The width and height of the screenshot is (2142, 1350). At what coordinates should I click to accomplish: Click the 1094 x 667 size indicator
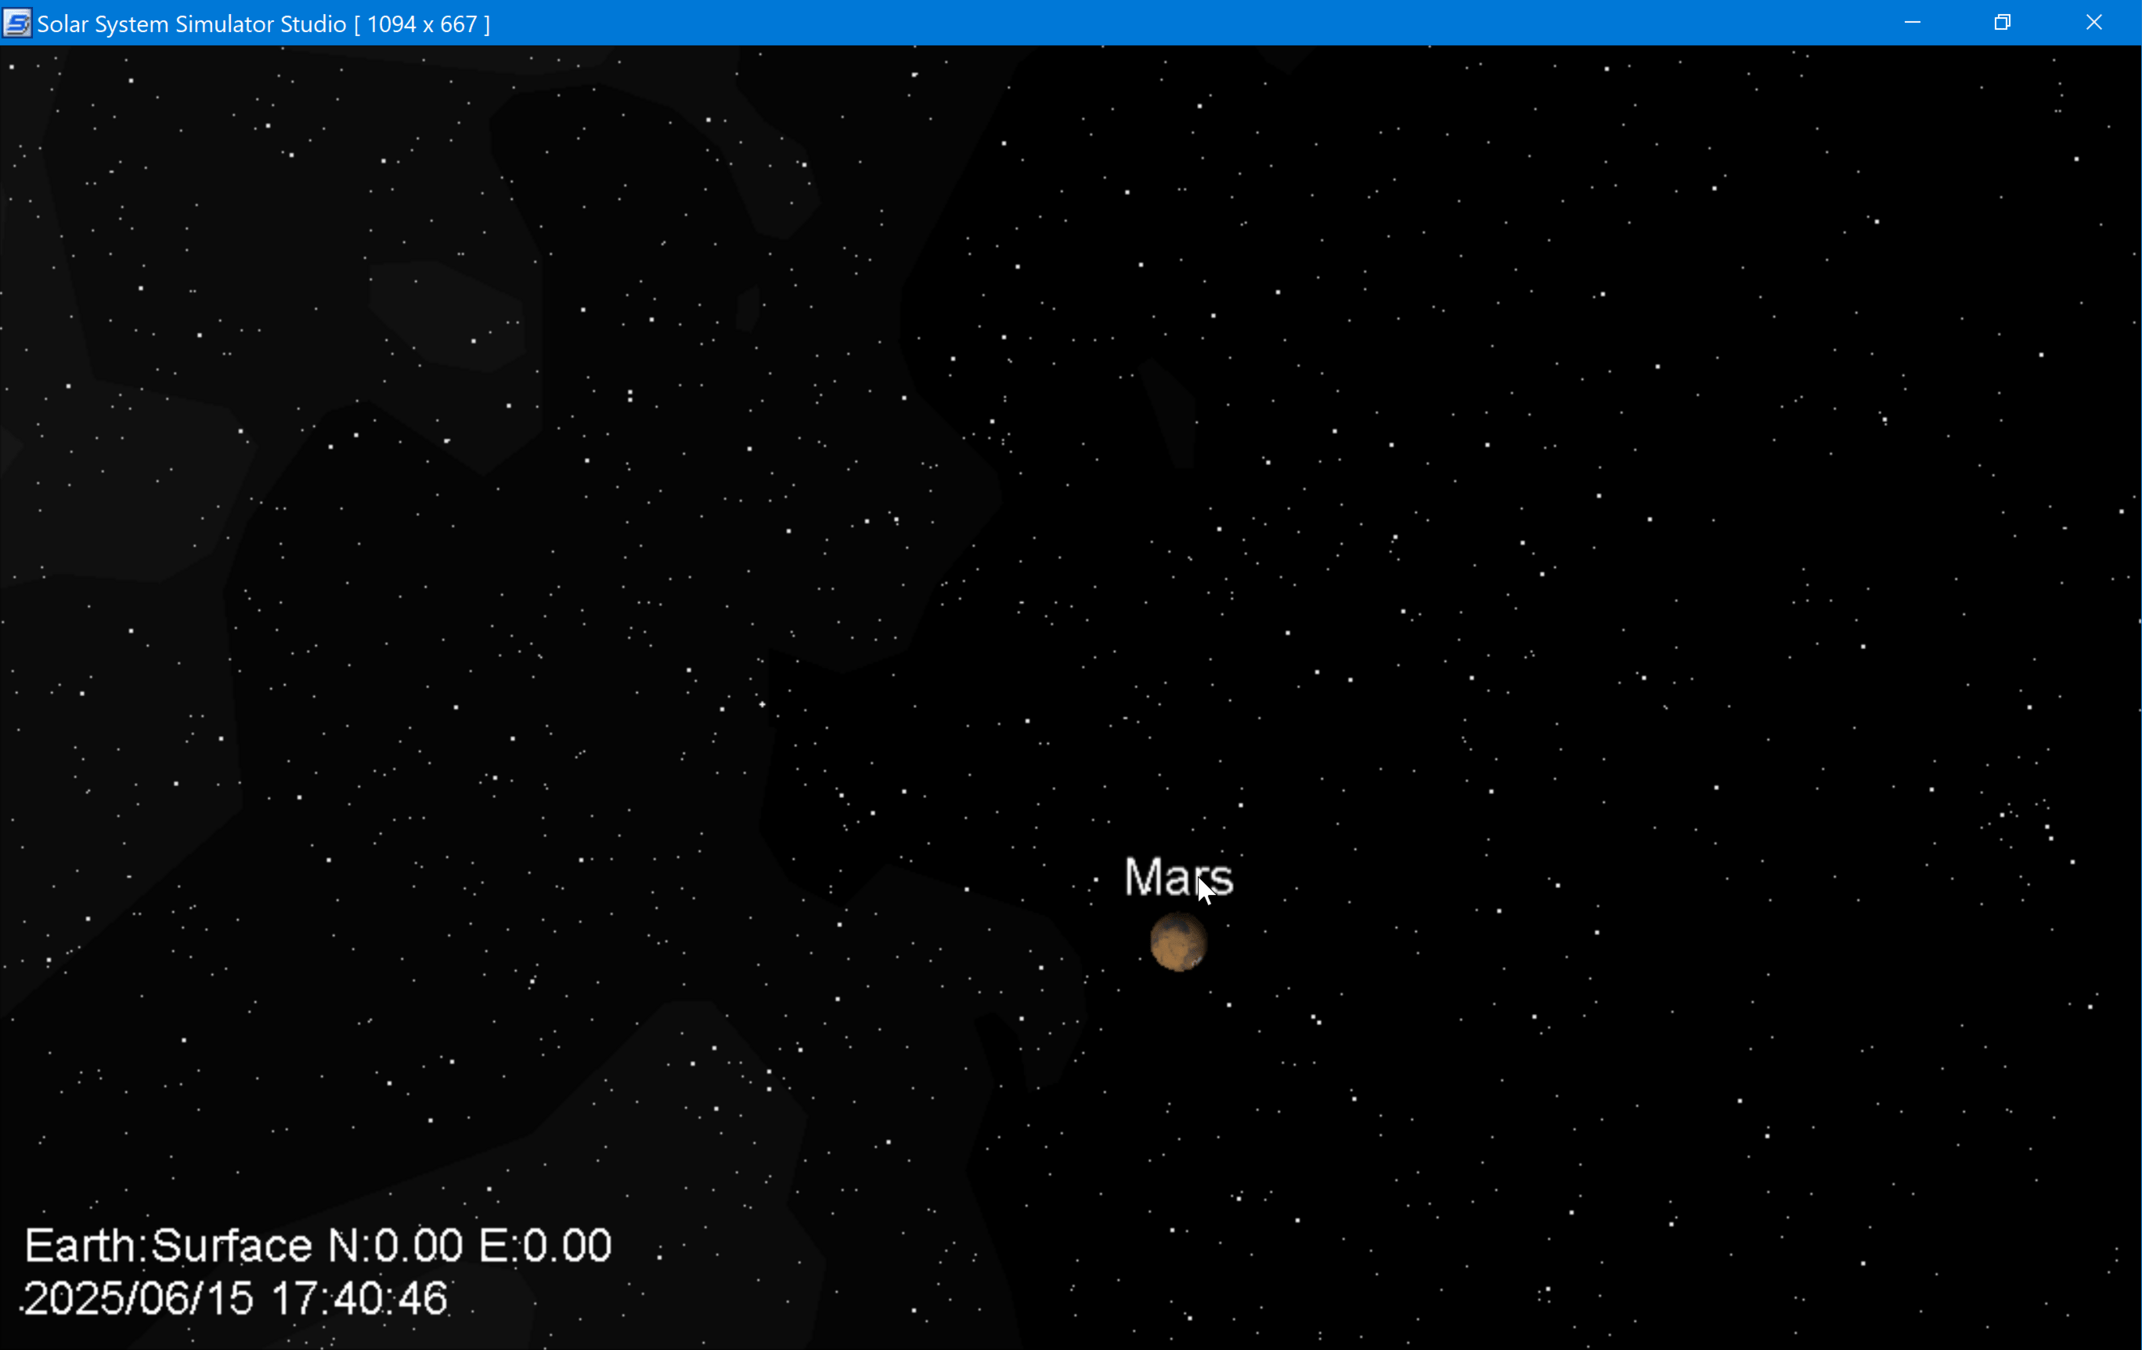coord(422,24)
